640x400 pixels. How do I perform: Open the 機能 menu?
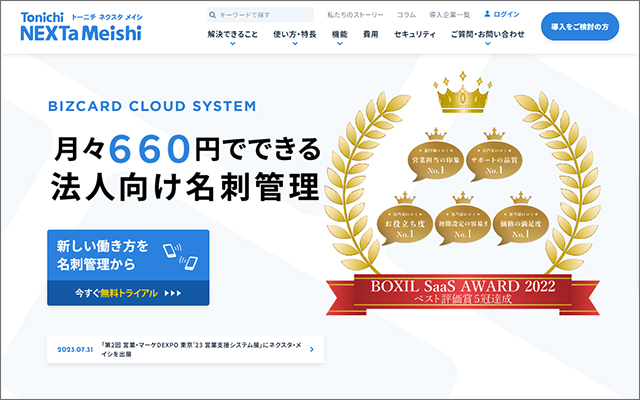[x=340, y=34]
